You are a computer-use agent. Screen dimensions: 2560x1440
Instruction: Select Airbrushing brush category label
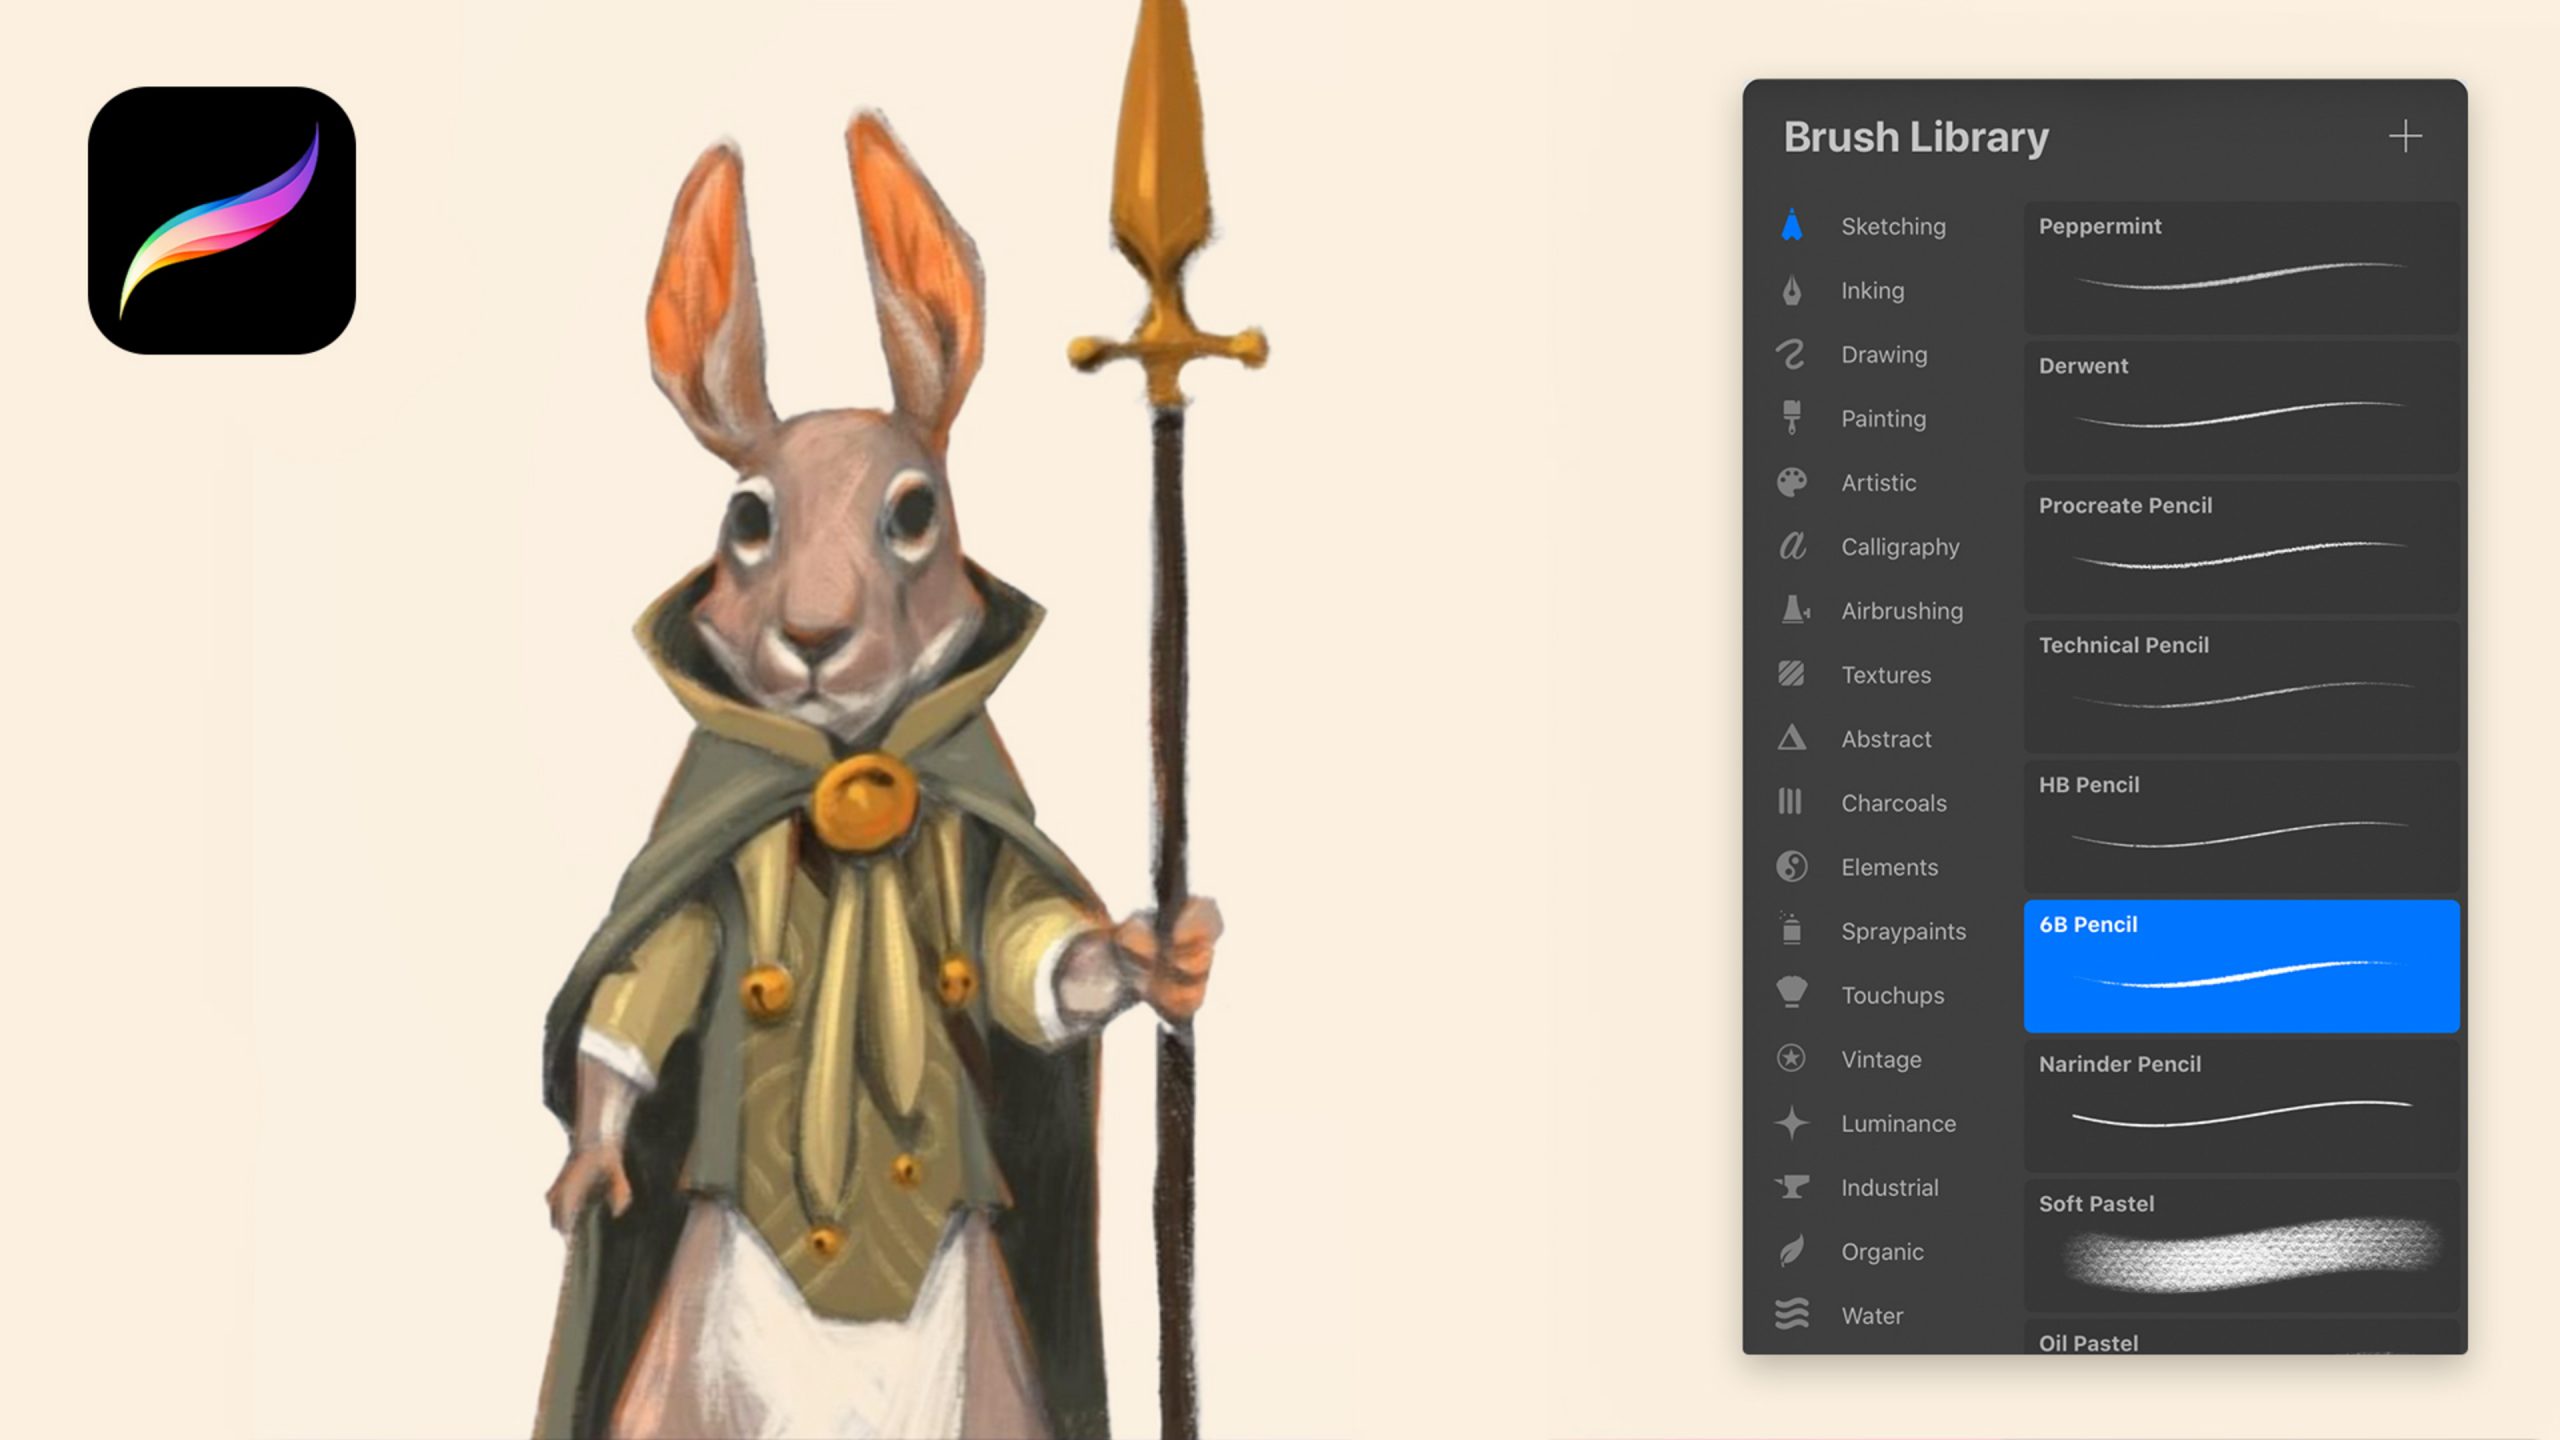pyautogui.click(x=1902, y=611)
